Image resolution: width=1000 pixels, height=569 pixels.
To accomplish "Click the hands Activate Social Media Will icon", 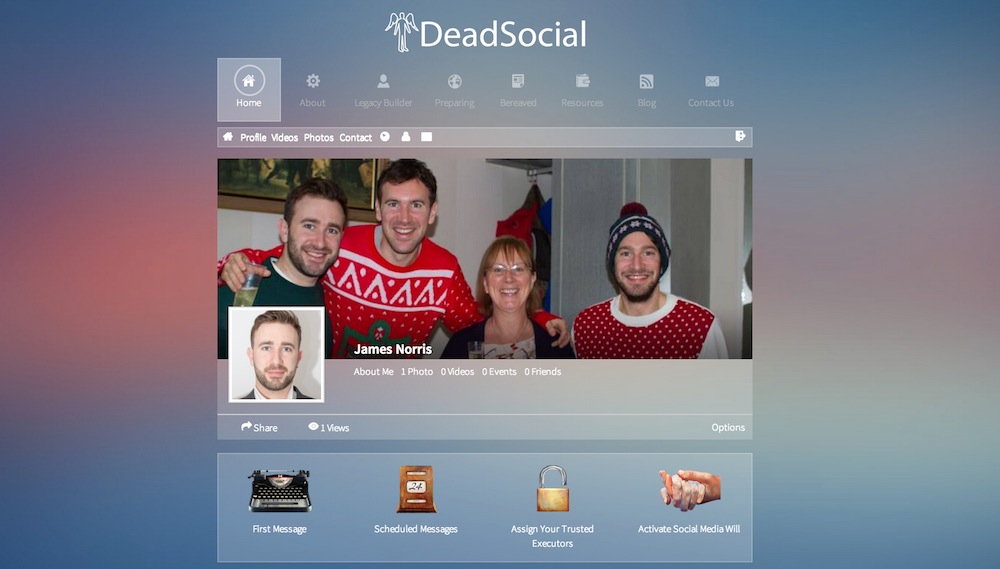I will (689, 490).
